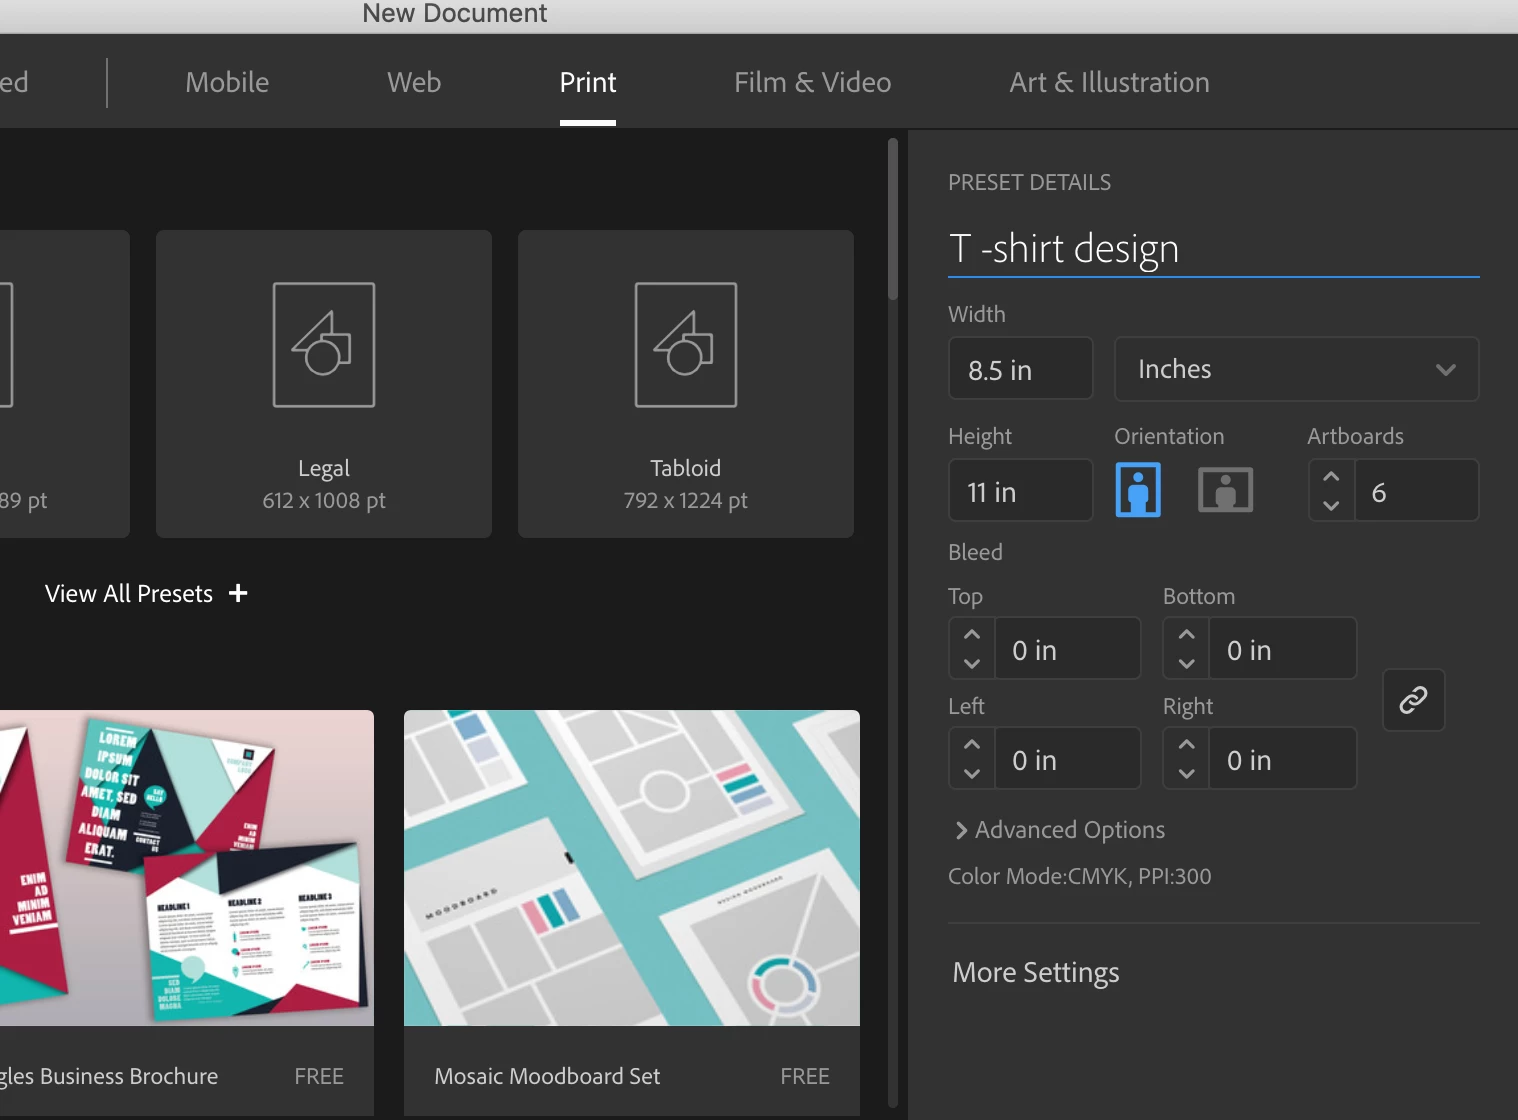Open the Mosaic Moodboard Set template thumbnail
This screenshot has height=1120, width=1518.
coord(632,868)
